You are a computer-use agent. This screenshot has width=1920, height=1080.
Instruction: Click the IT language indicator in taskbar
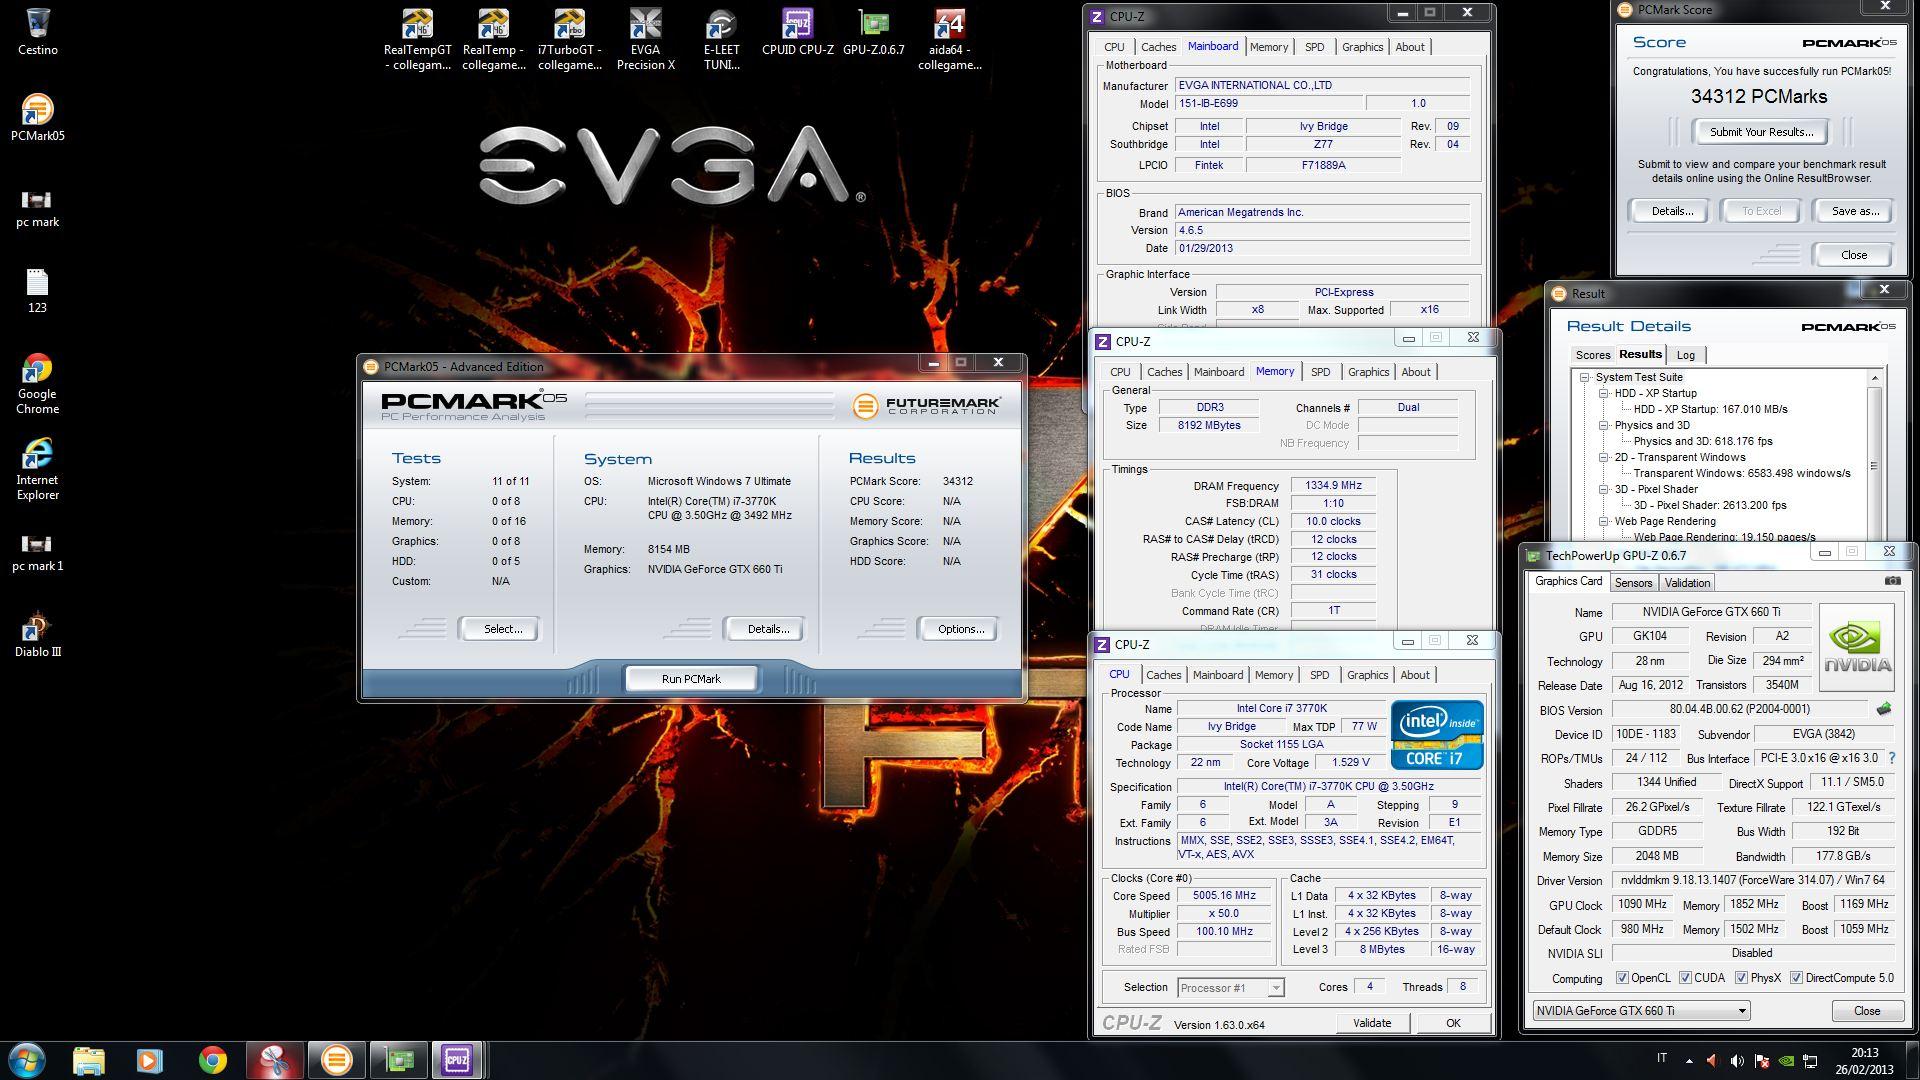1662,1059
